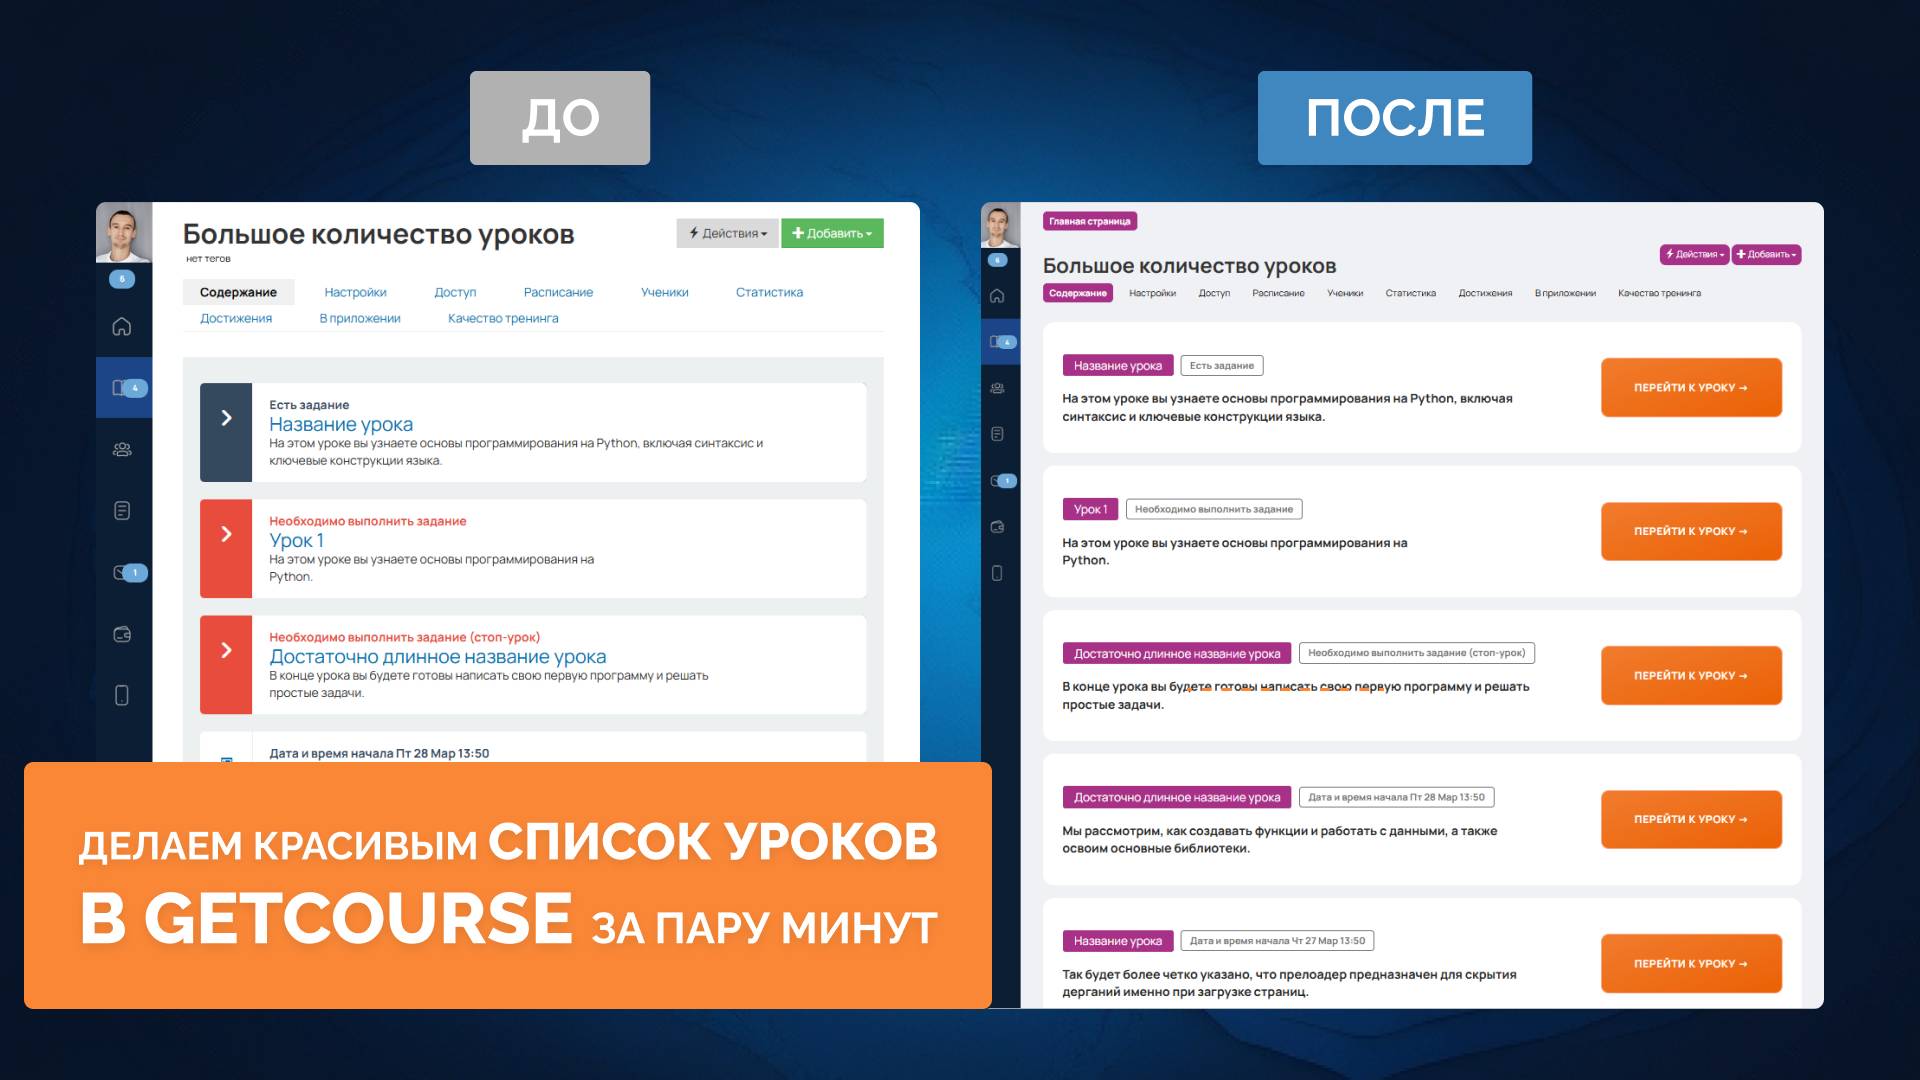Viewport: 1920px width, 1080px height.
Task: Open the notifications badge showing 6
Action: (x=122, y=280)
